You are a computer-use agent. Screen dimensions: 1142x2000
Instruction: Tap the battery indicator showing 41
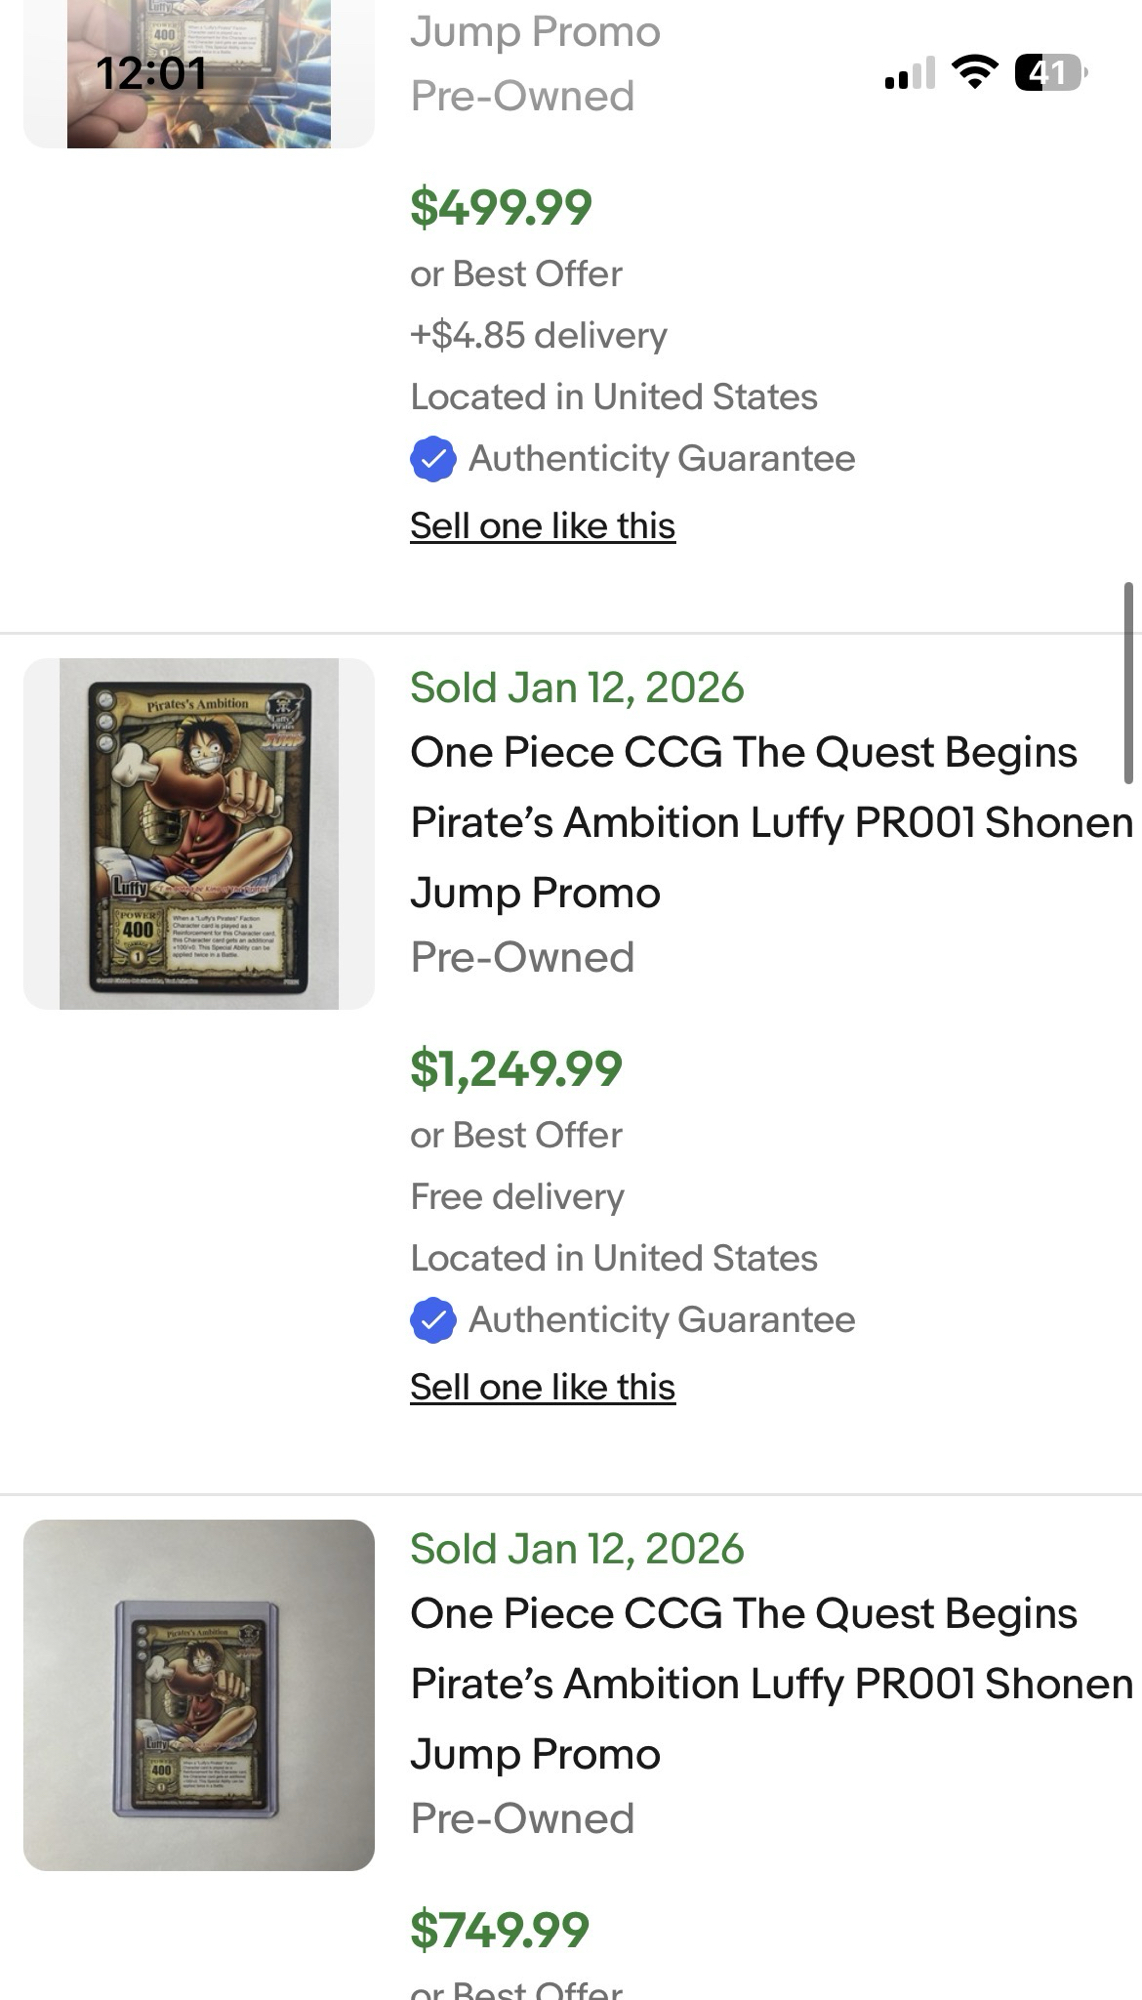tap(1050, 72)
